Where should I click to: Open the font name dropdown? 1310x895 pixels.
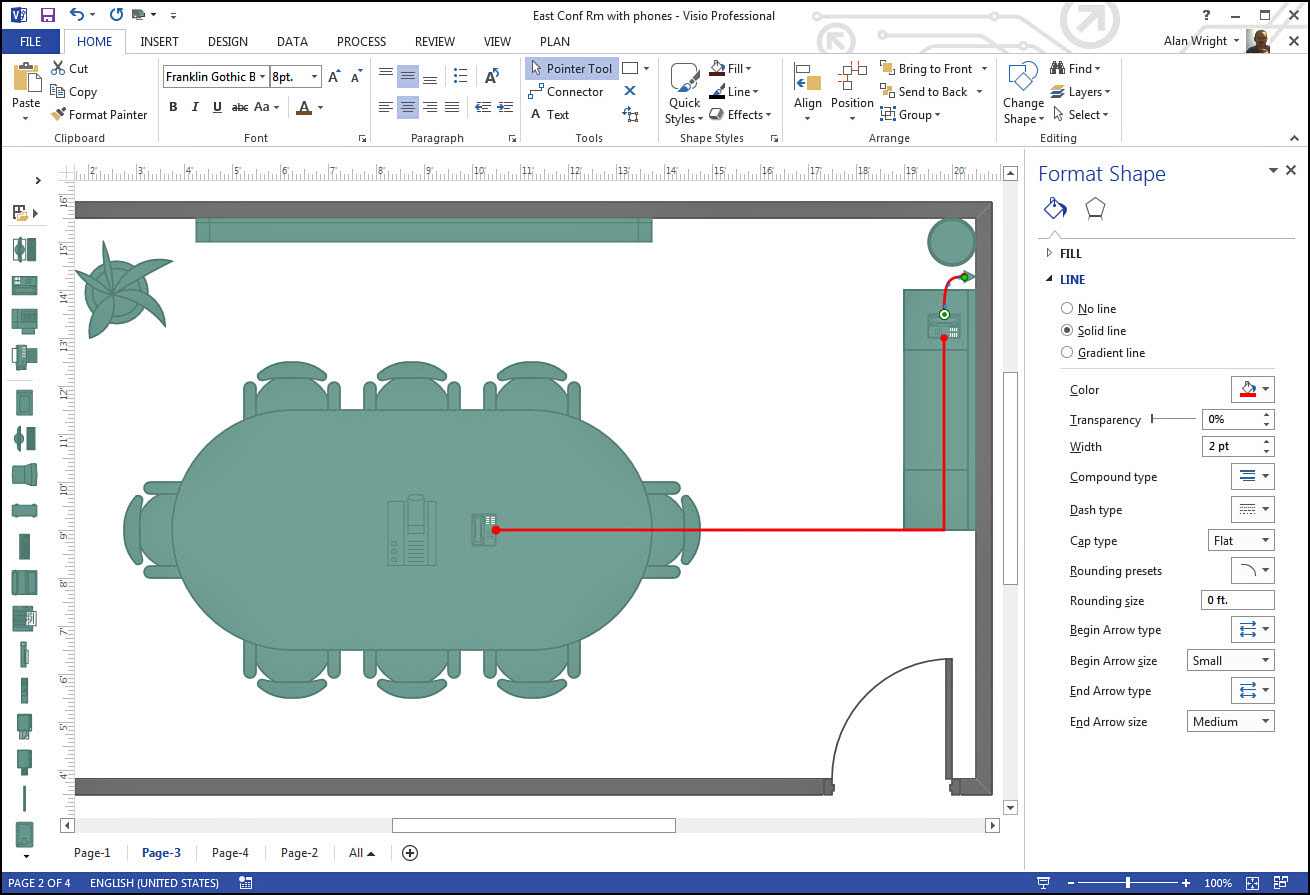click(x=264, y=77)
